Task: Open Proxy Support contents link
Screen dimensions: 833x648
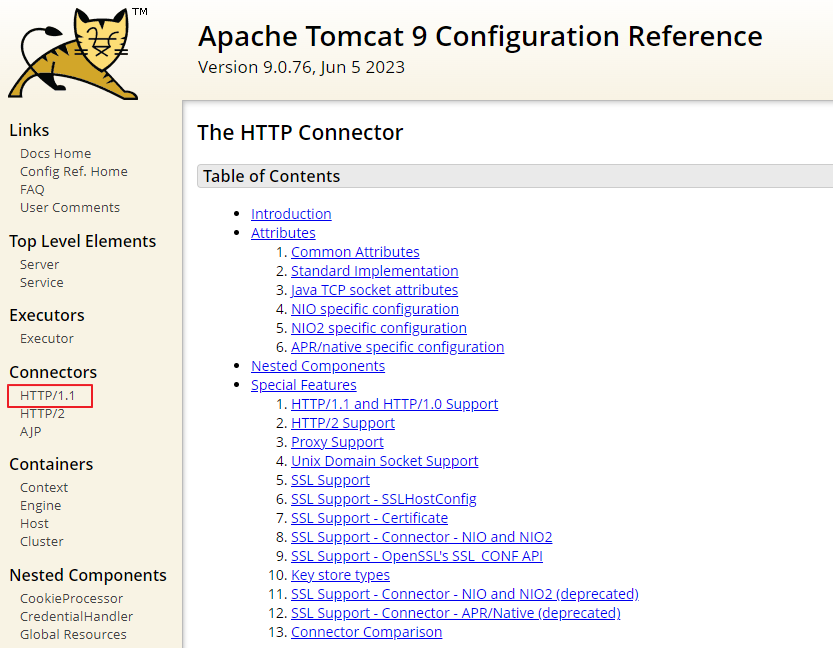Action: coord(337,442)
